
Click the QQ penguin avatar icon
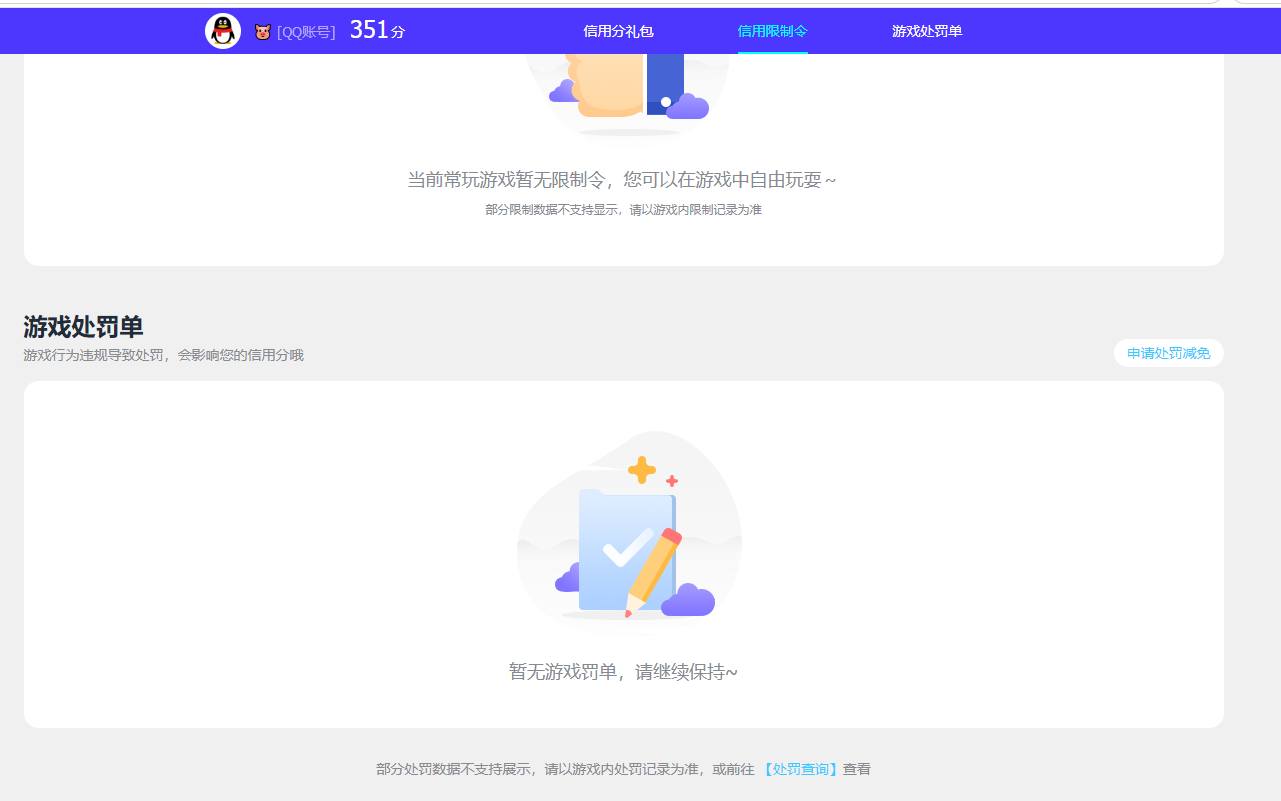coord(223,31)
